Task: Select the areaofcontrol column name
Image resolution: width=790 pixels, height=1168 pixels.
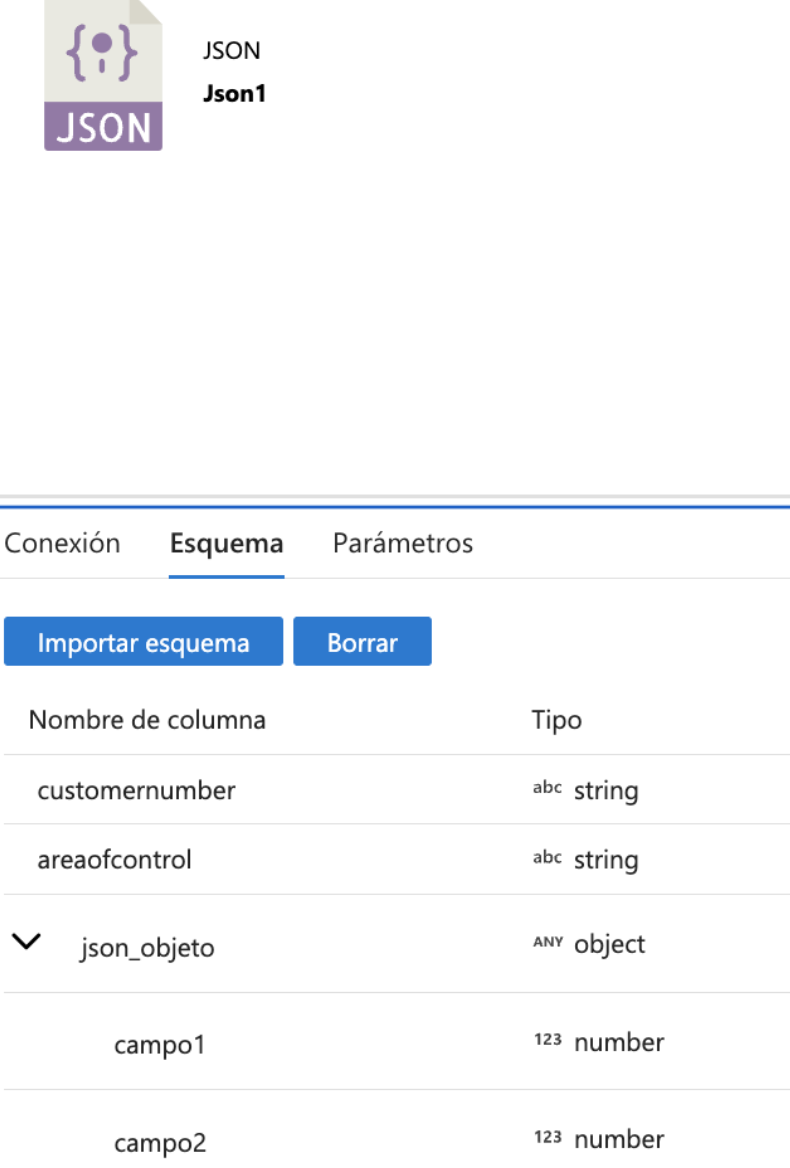Action: click(x=114, y=860)
